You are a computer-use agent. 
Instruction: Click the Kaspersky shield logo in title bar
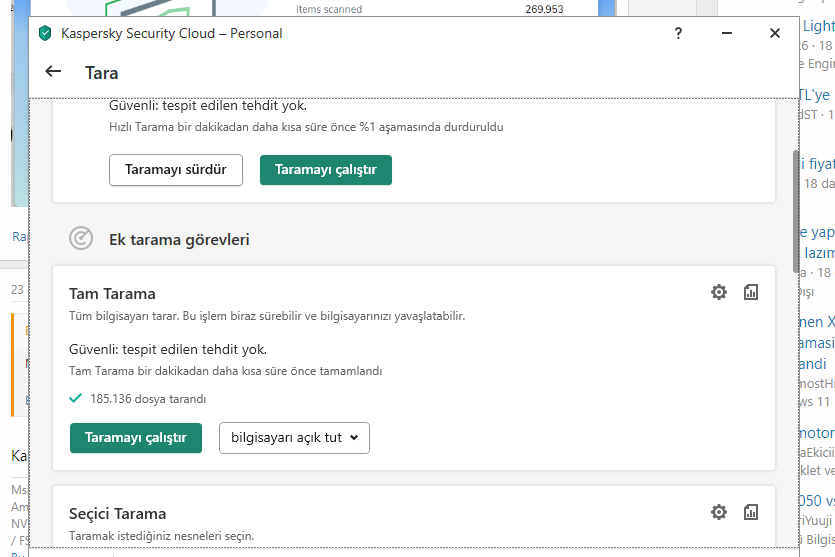[45, 34]
